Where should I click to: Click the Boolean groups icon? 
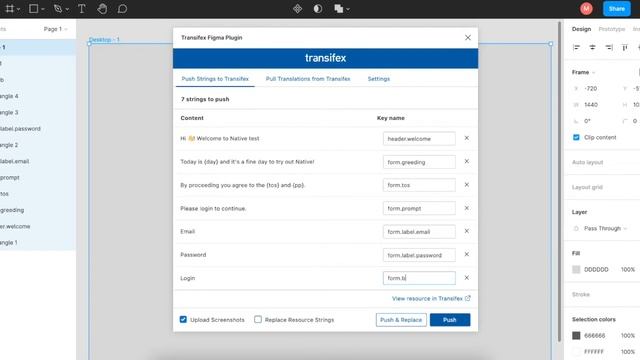338,9
